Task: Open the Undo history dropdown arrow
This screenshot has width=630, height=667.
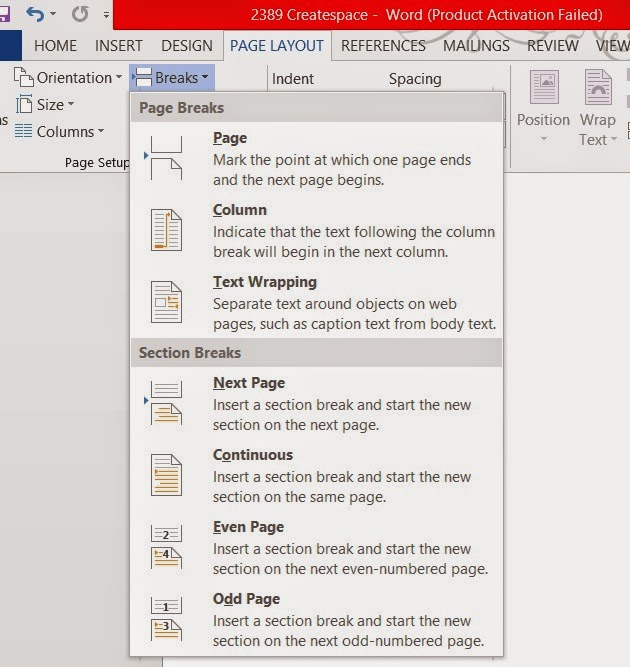Action: click(x=53, y=14)
